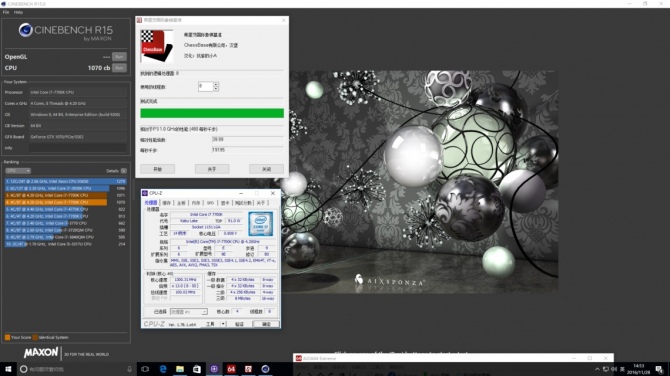670x376 pixels.
Task: Select ranking row i7-3720QM CPU
Action: point(65,230)
